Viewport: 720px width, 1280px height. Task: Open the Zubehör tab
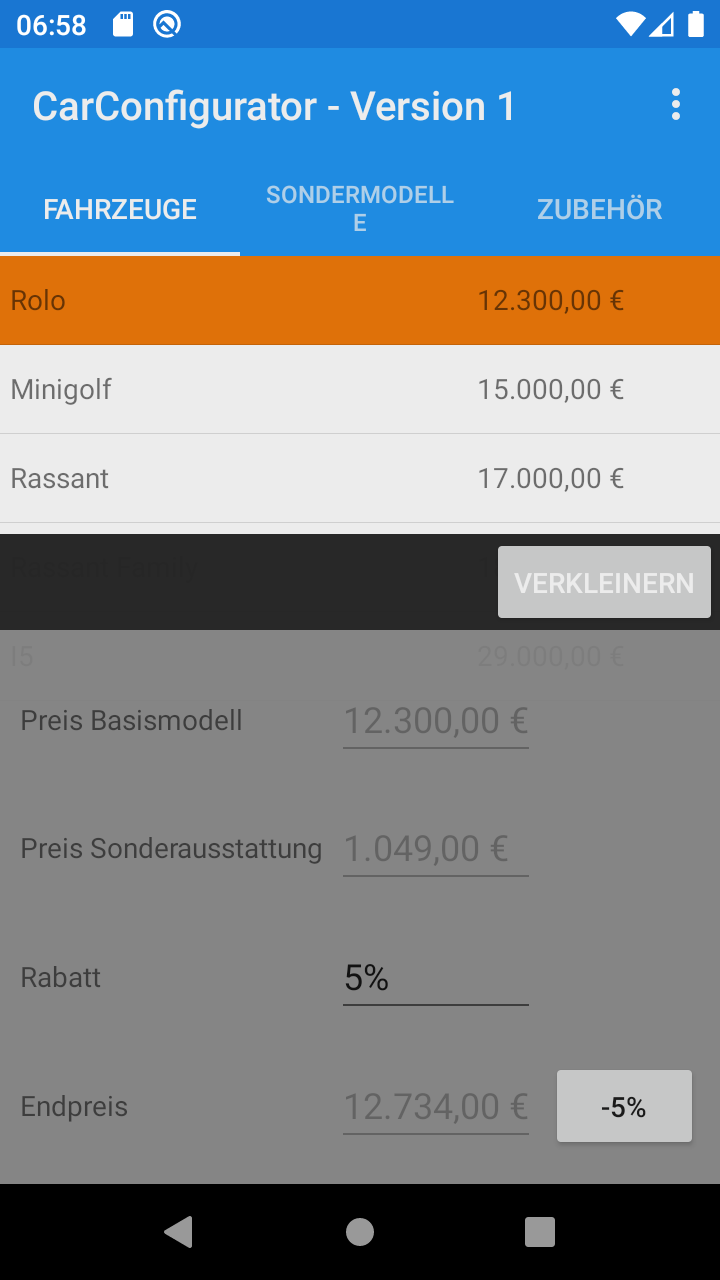coord(600,209)
